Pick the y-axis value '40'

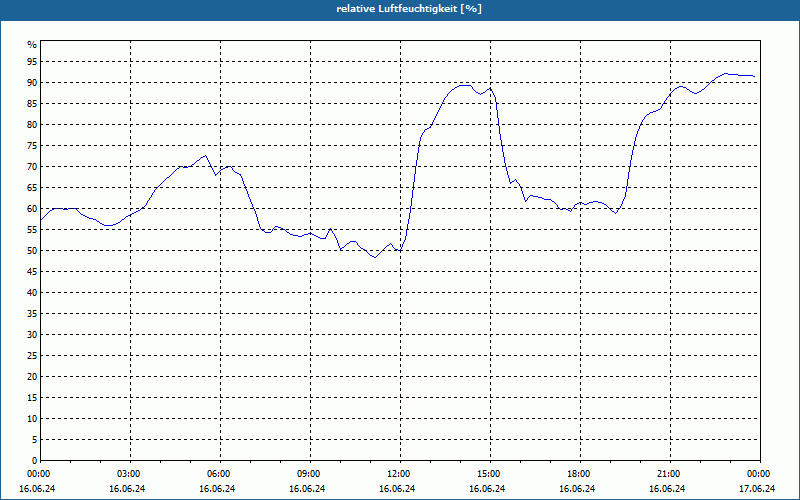(x=32, y=293)
